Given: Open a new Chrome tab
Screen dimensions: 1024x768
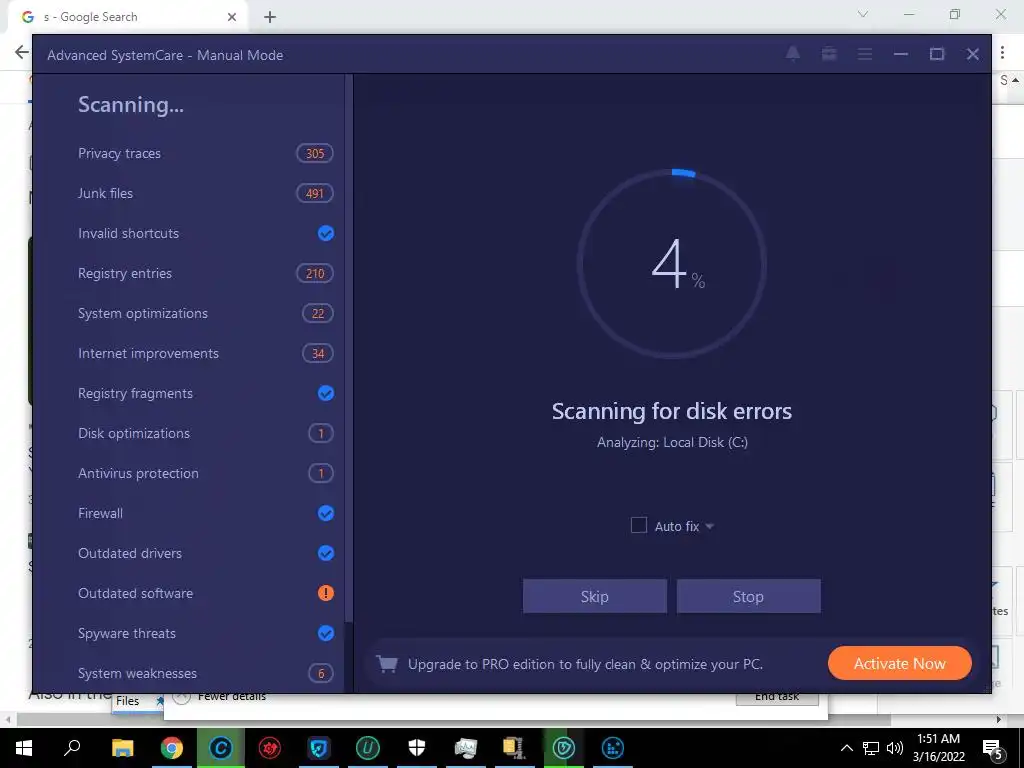Looking at the screenshot, I should click(270, 17).
